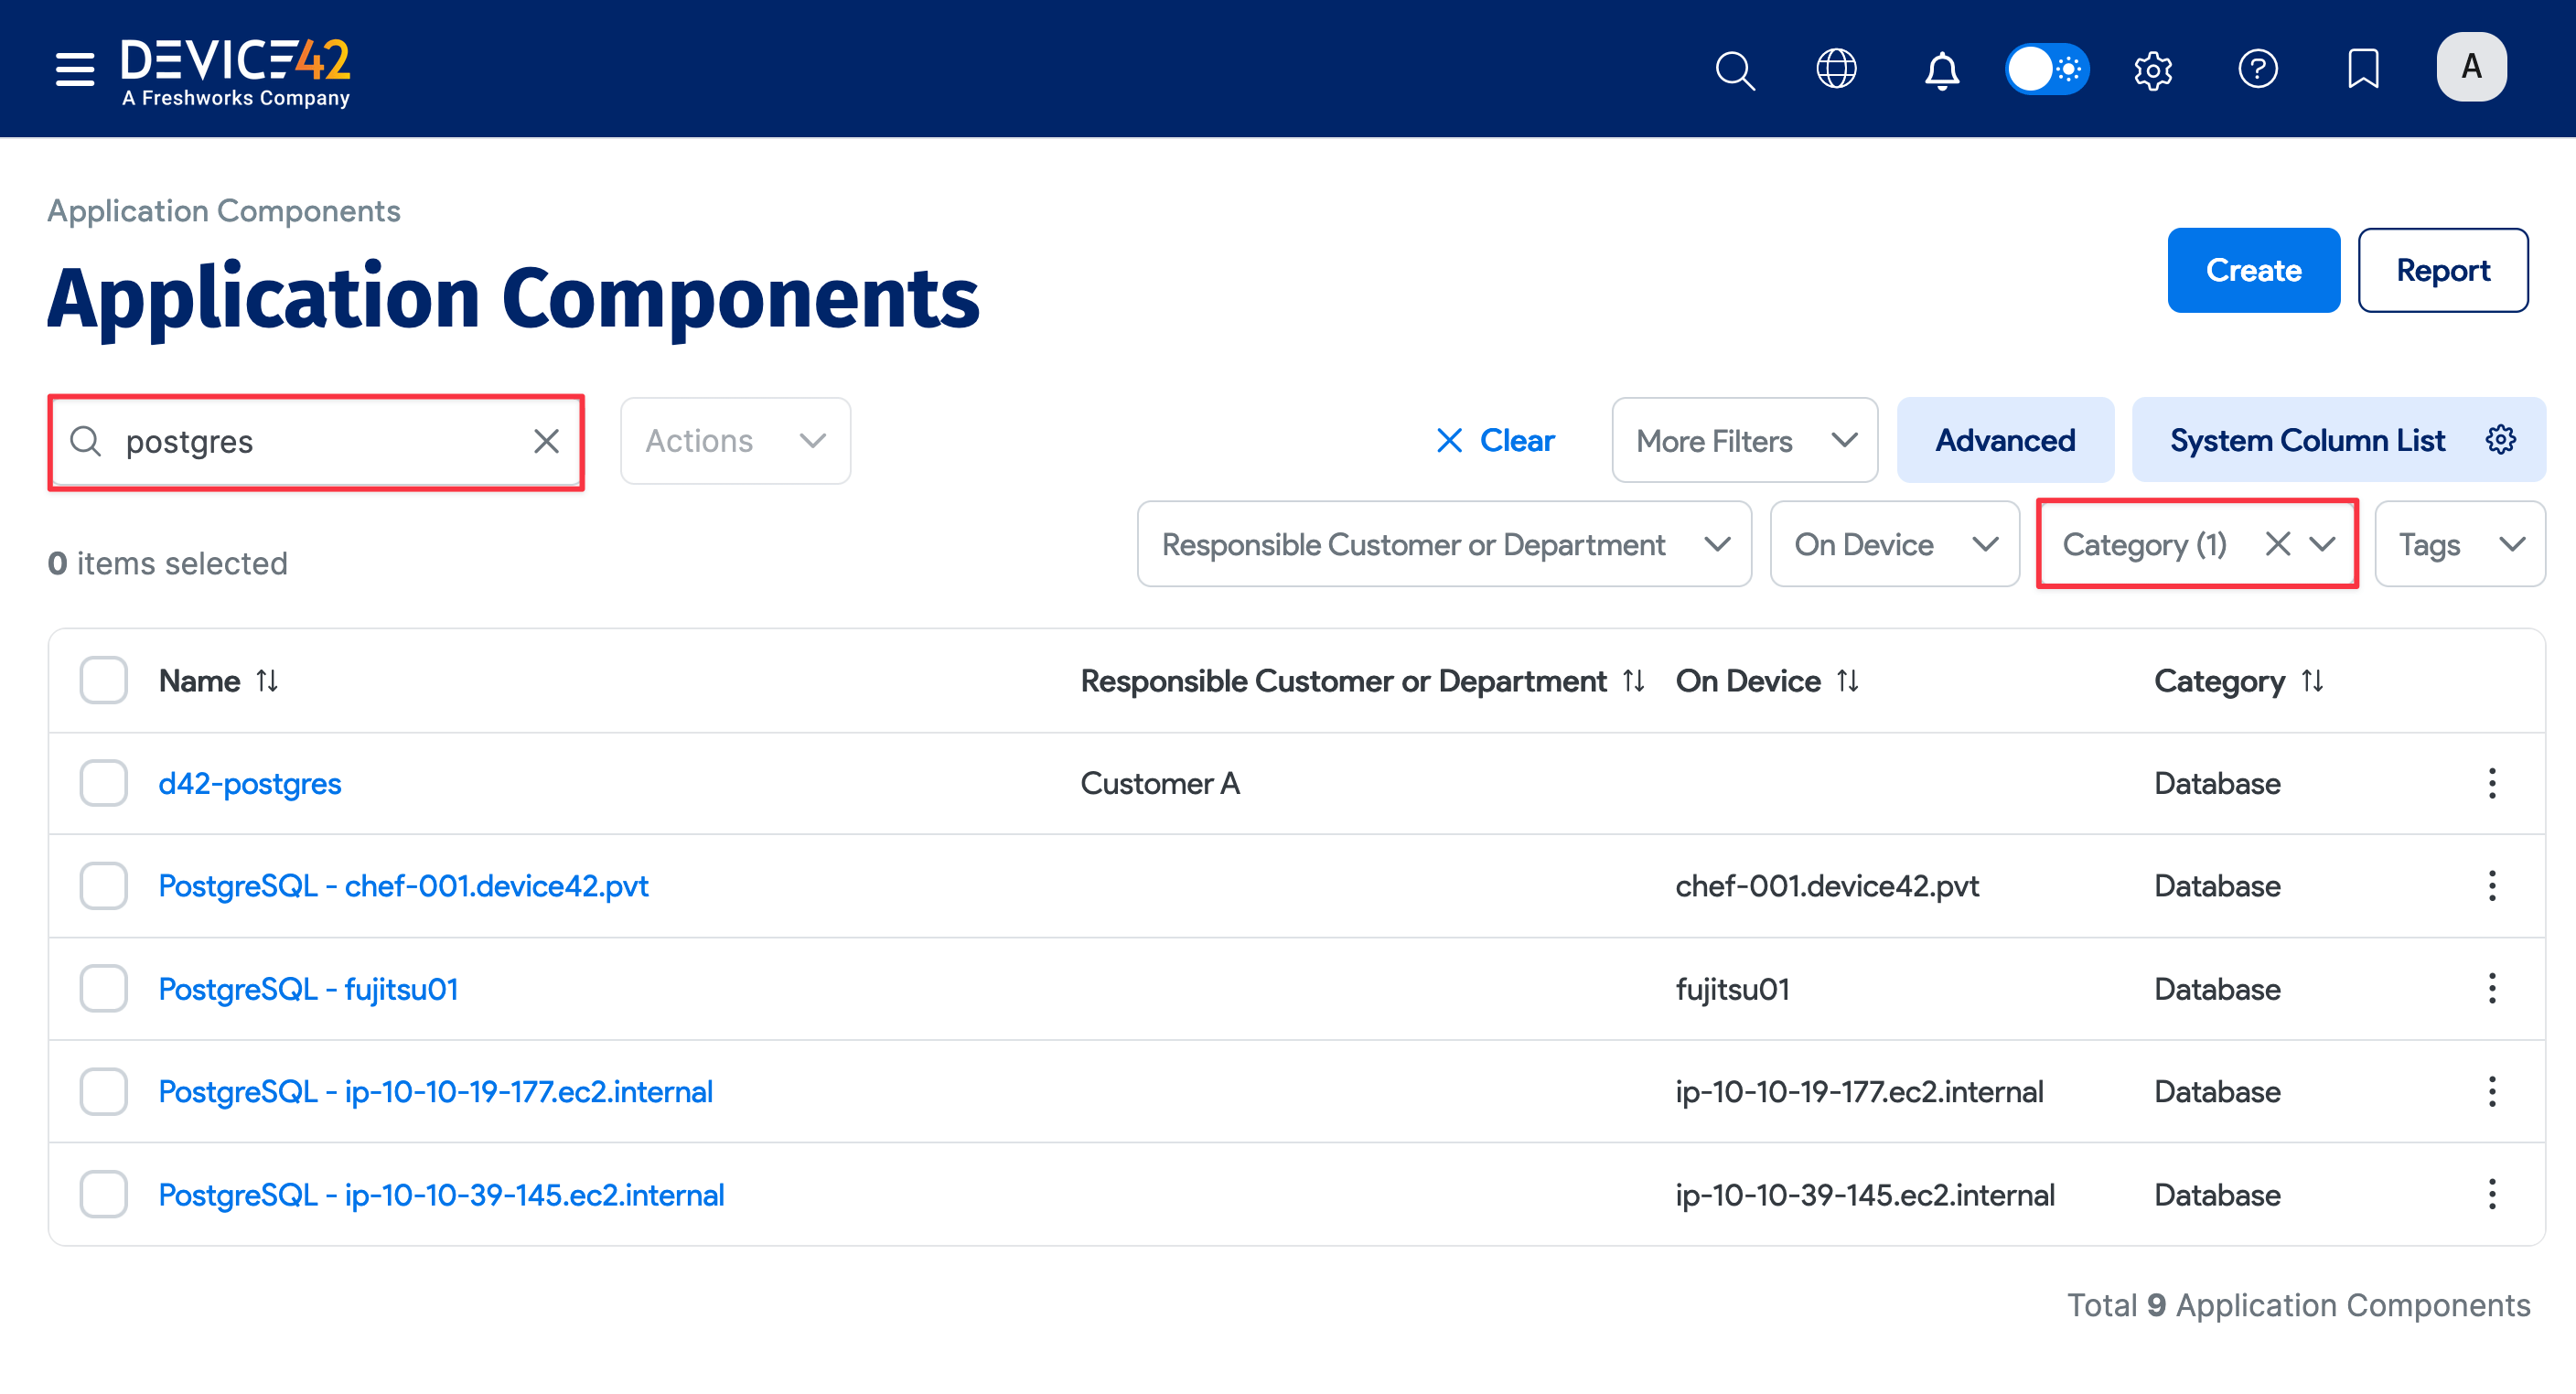
Task: Clear the postgres search using the X icon
Action: tap(546, 441)
